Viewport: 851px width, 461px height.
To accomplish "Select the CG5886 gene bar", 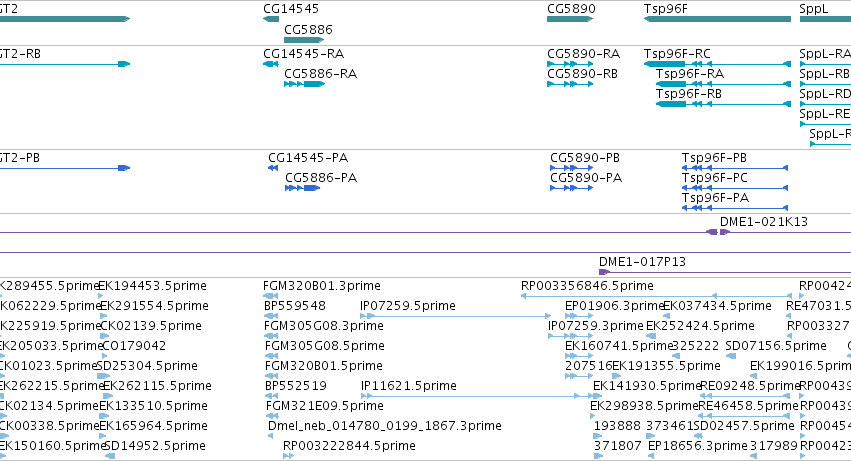I will tap(304, 40).
